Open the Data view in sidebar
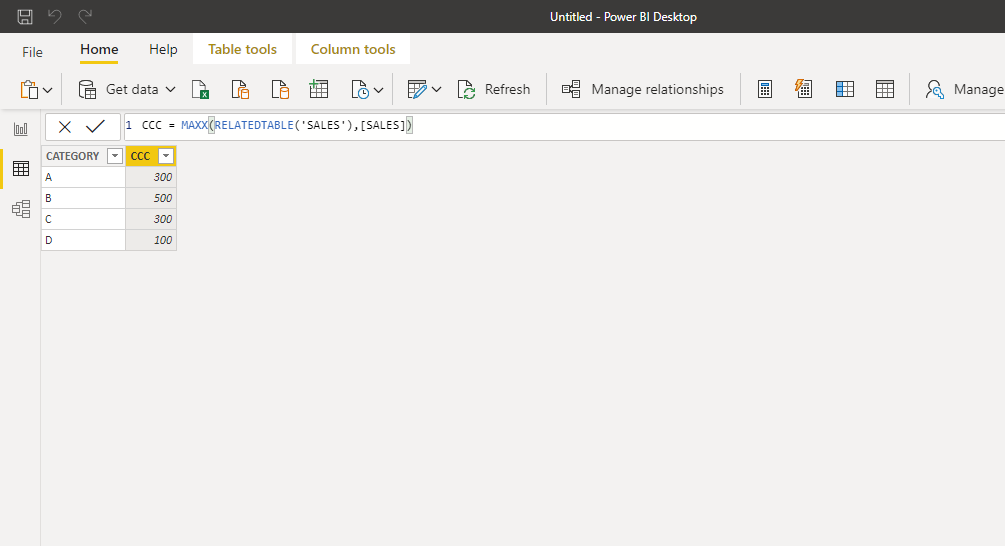The width and height of the screenshot is (1005, 546). (x=21, y=169)
